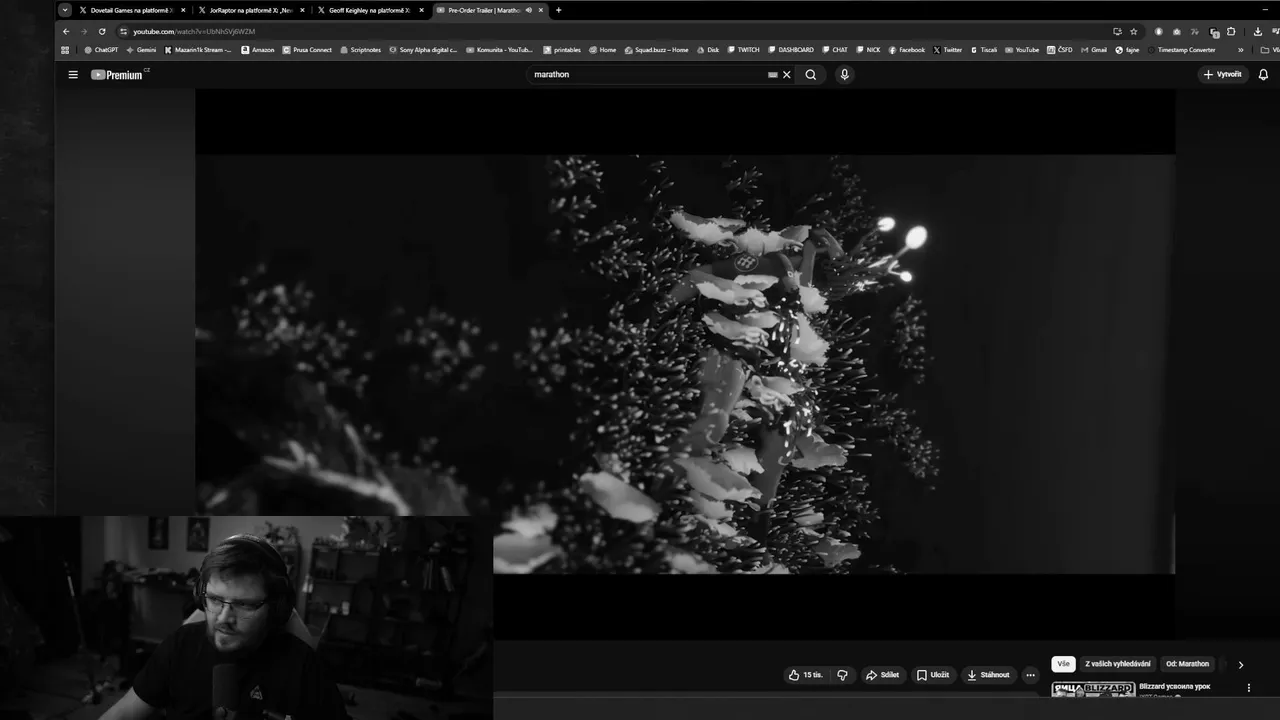Save the video with Uložit
Viewport: 1280px width, 720px height.
933,675
